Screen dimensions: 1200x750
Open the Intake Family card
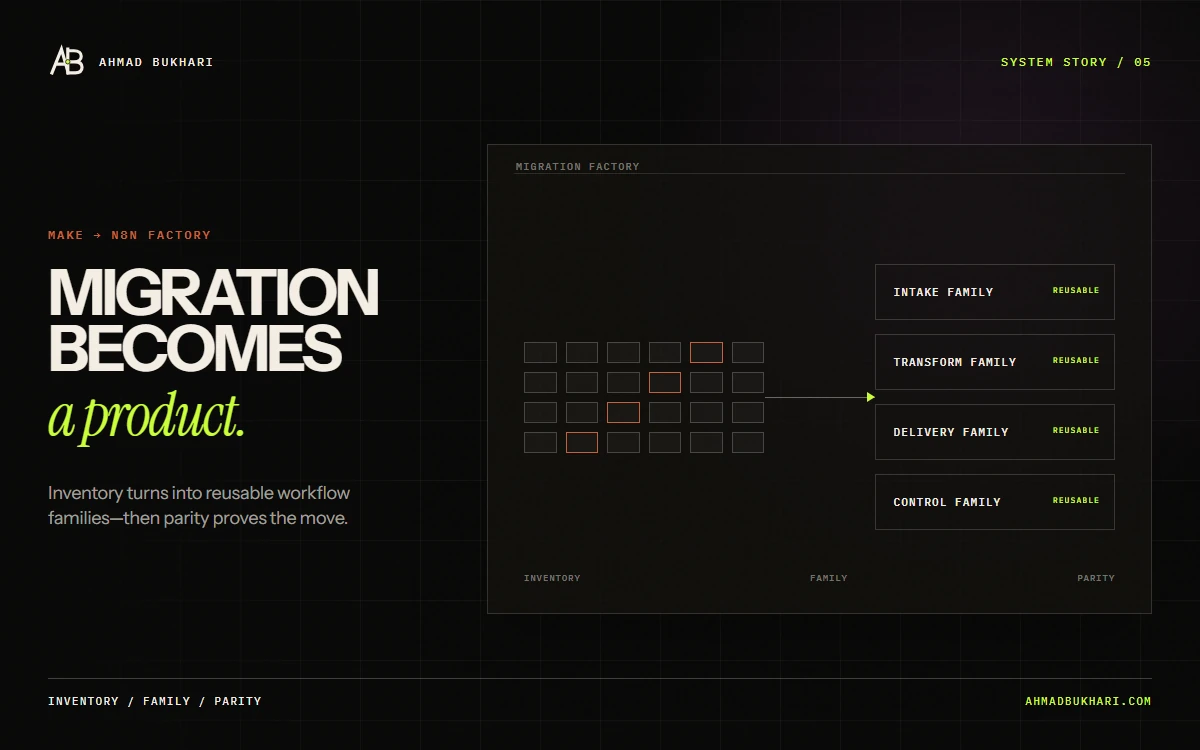995,292
